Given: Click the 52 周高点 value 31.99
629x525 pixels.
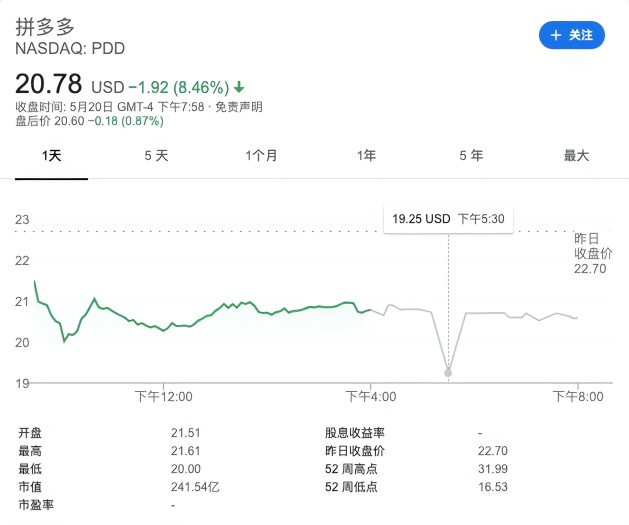Looking at the screenshot, I should click(493, 469).
